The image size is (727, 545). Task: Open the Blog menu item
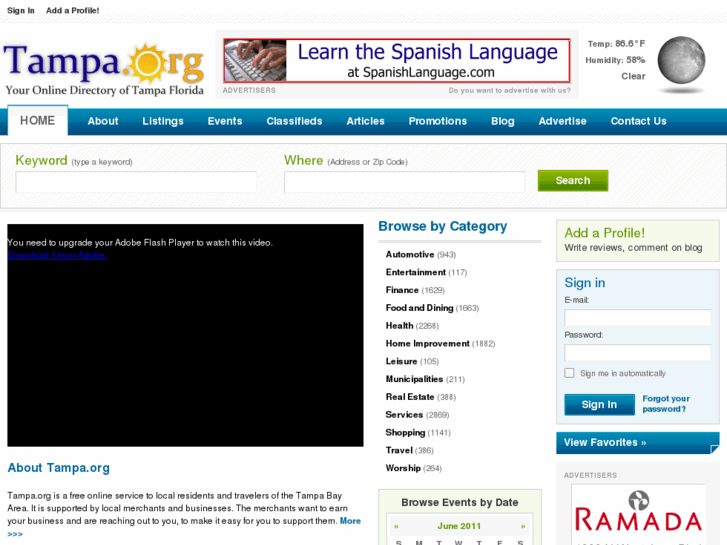[503, 121]
